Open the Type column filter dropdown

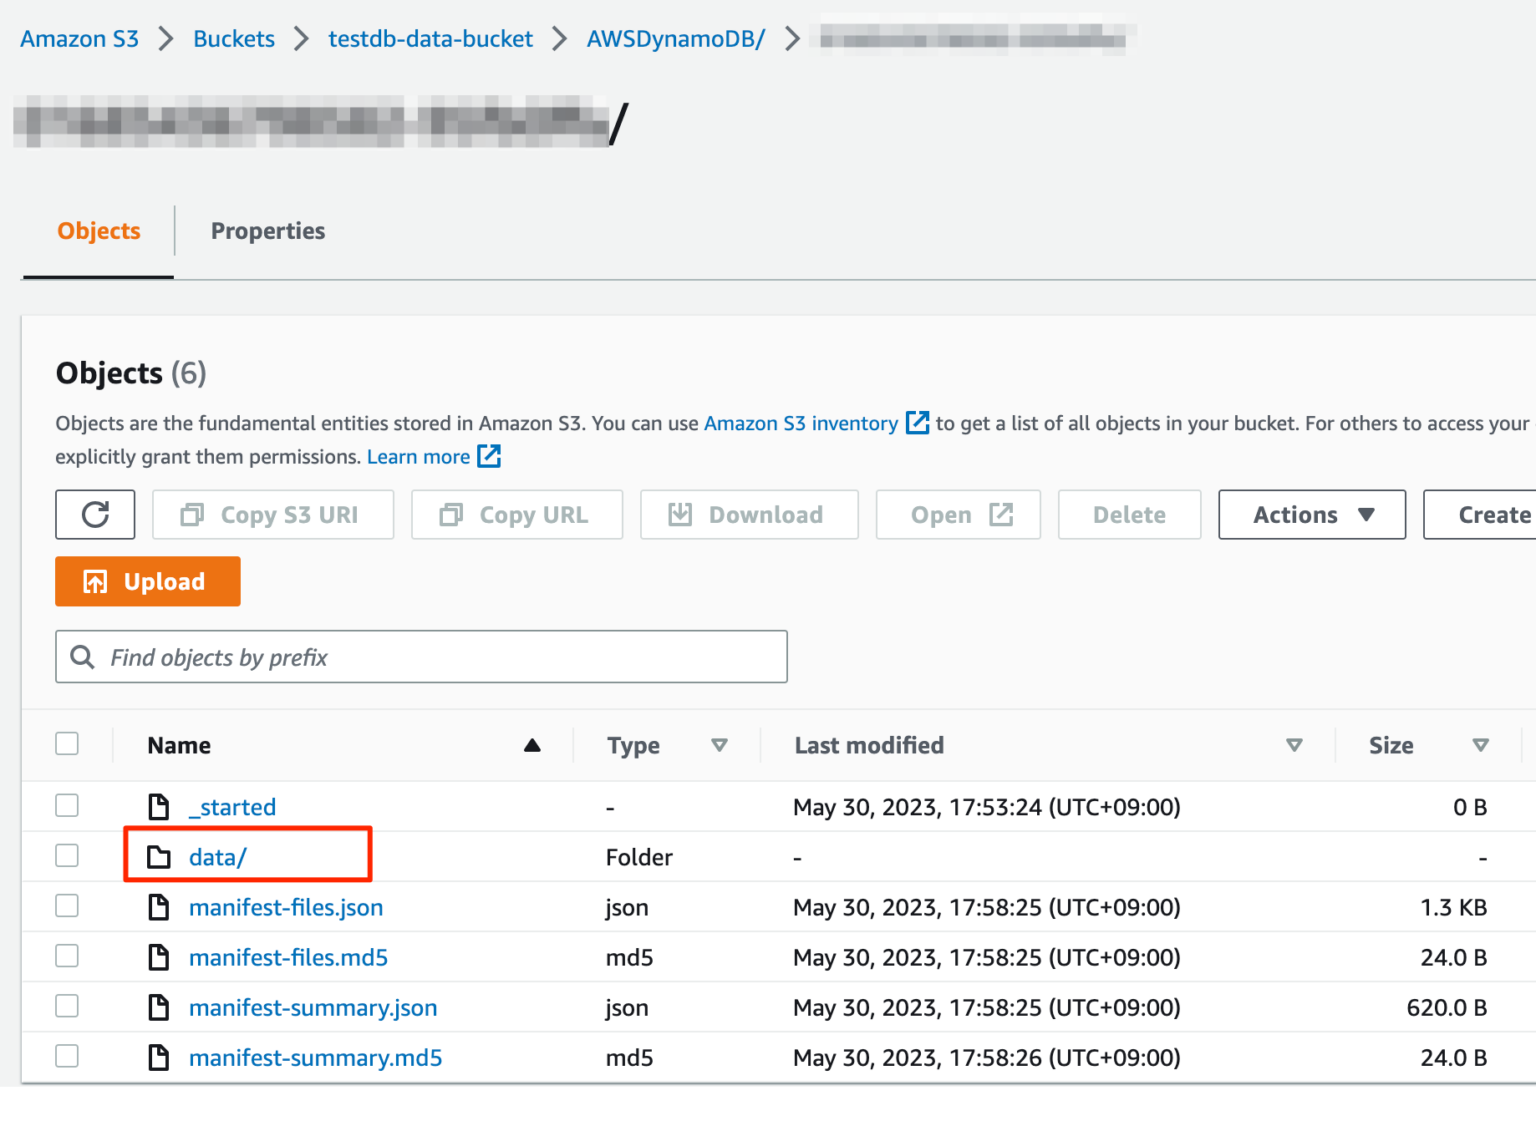pyautogui.click(x=720, y=745)
